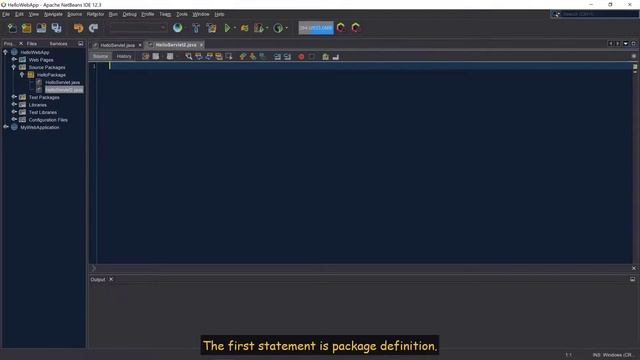Collapse the HelloWebApp project node
Screen dimensions: 640x360
pyautogui.click(x=5, y=52)
